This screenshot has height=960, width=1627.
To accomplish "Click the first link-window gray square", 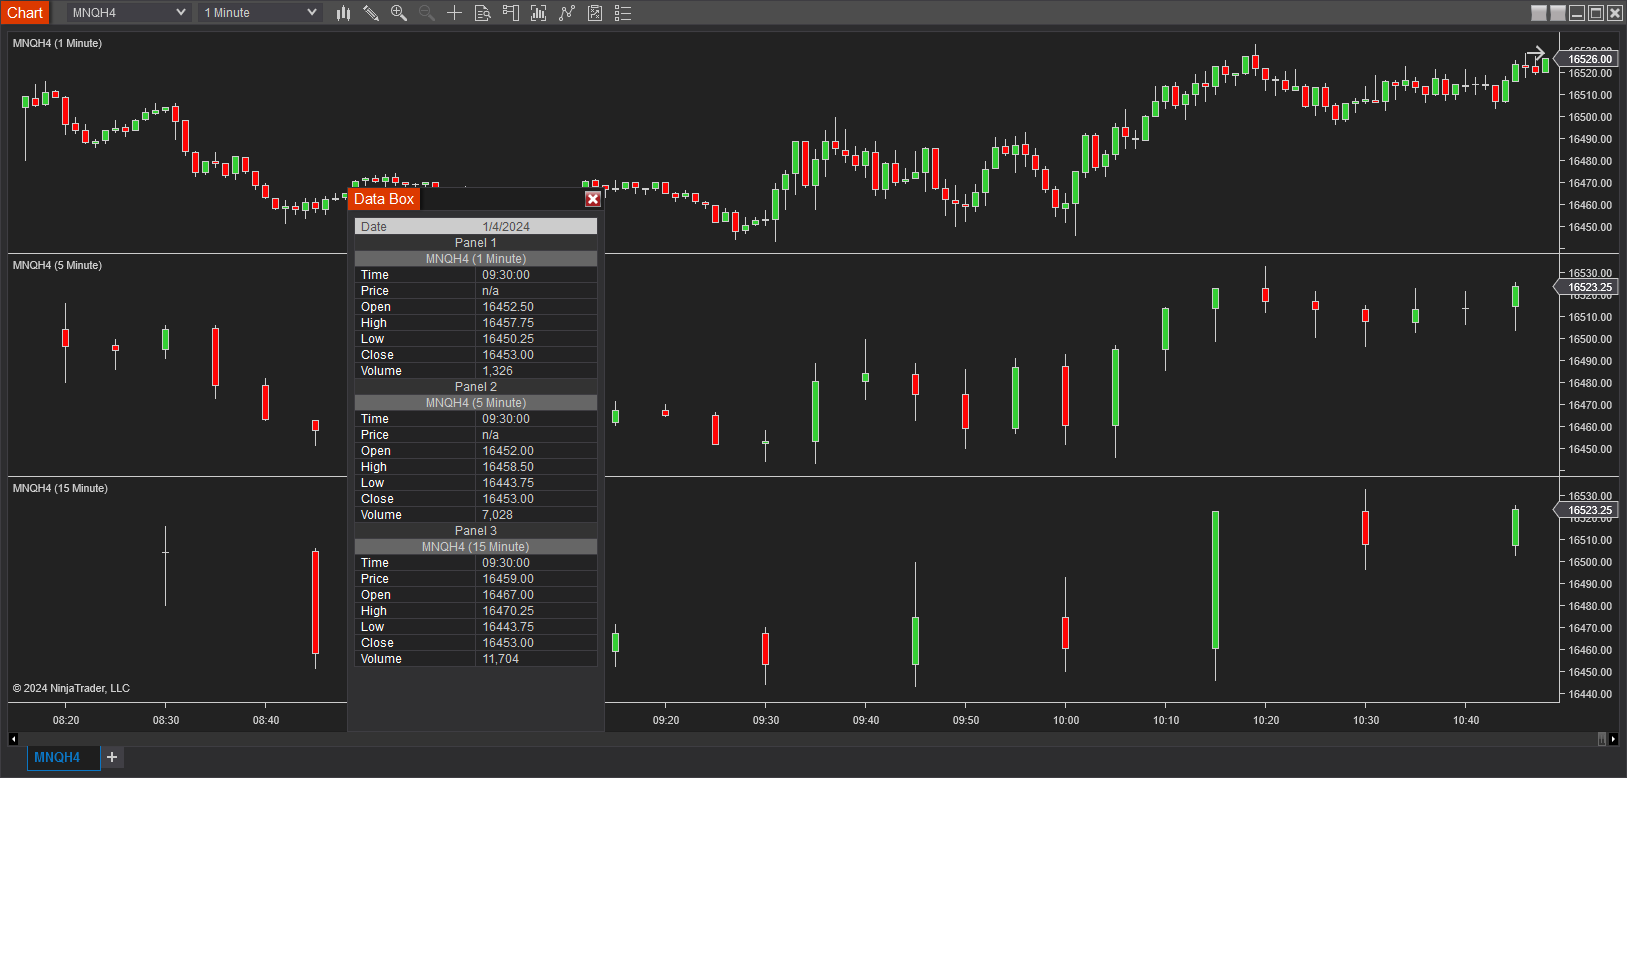I will (x=1539, y=13).
